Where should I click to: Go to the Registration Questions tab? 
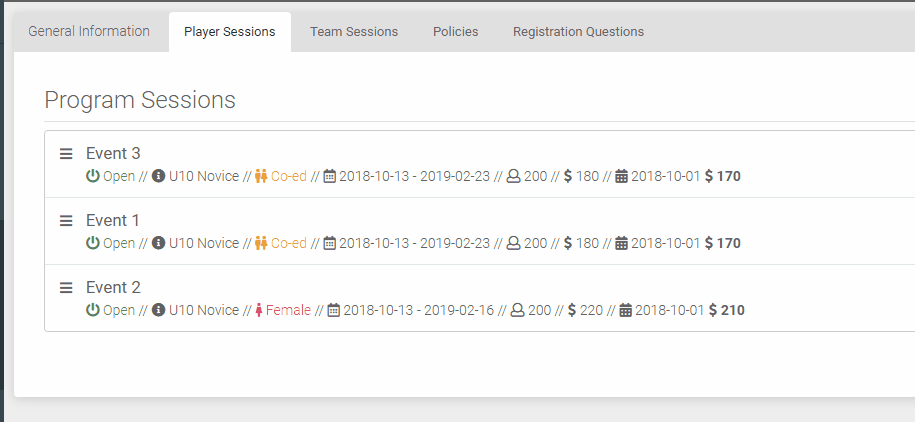(x=578, y=31)
